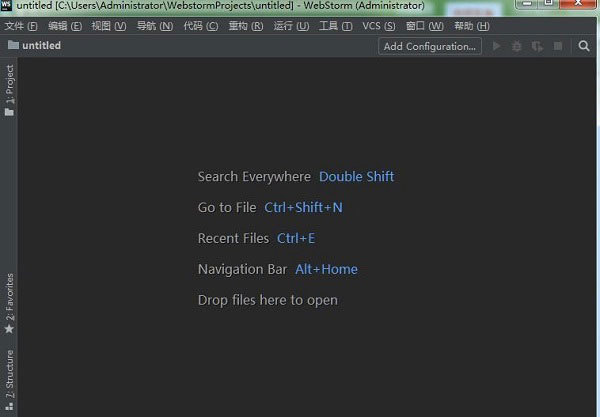
Task: Open the 运行 (U) menu
Action: (x=291, y=26)
